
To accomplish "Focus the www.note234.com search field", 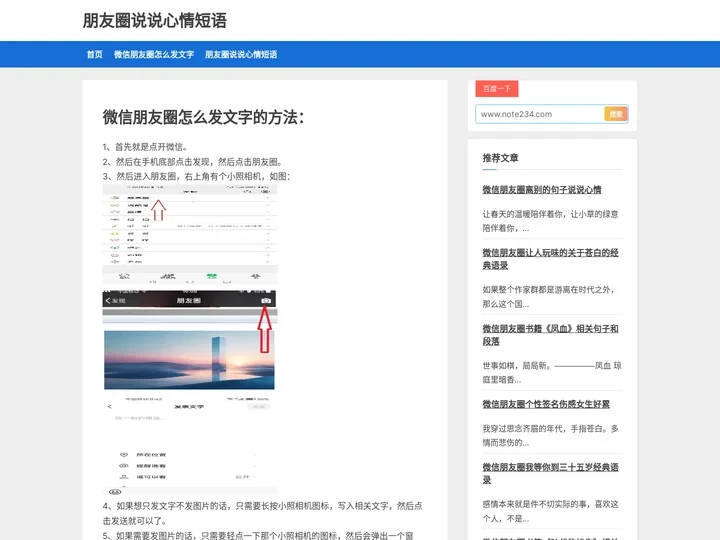I will pos(540,114).
